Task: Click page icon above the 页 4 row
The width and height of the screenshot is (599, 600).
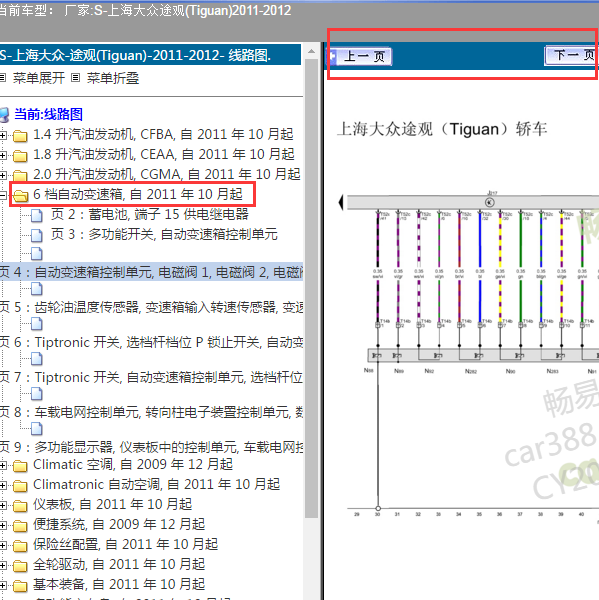Action: (x=37, y=253)
